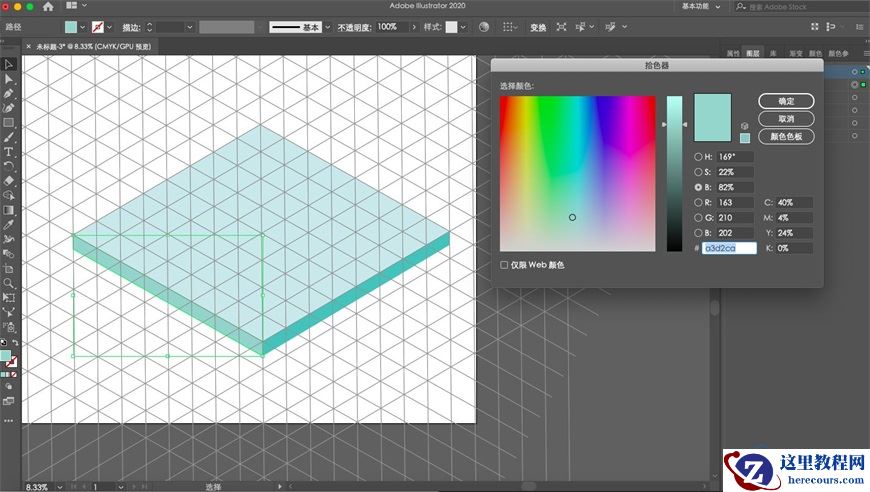Click the 变换 transform link
Viewport: 870px width, 492px height.
(x=538, y=27)
